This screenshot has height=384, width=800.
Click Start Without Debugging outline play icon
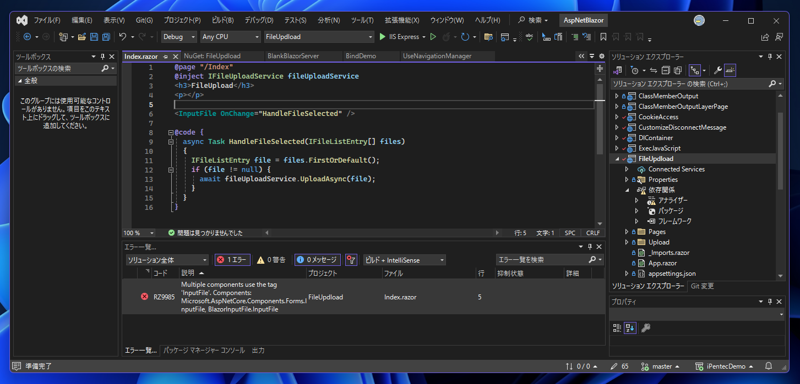point(433,37)
